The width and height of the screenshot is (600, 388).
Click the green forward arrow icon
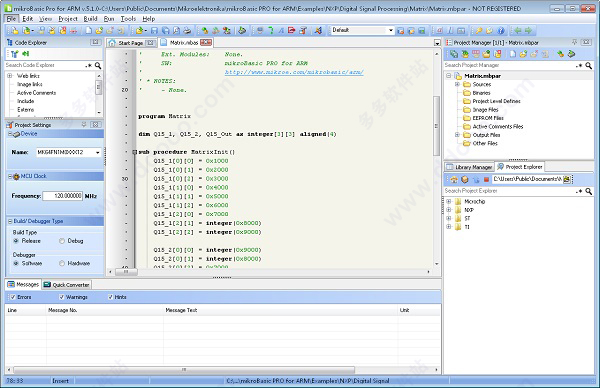point(528,30)
